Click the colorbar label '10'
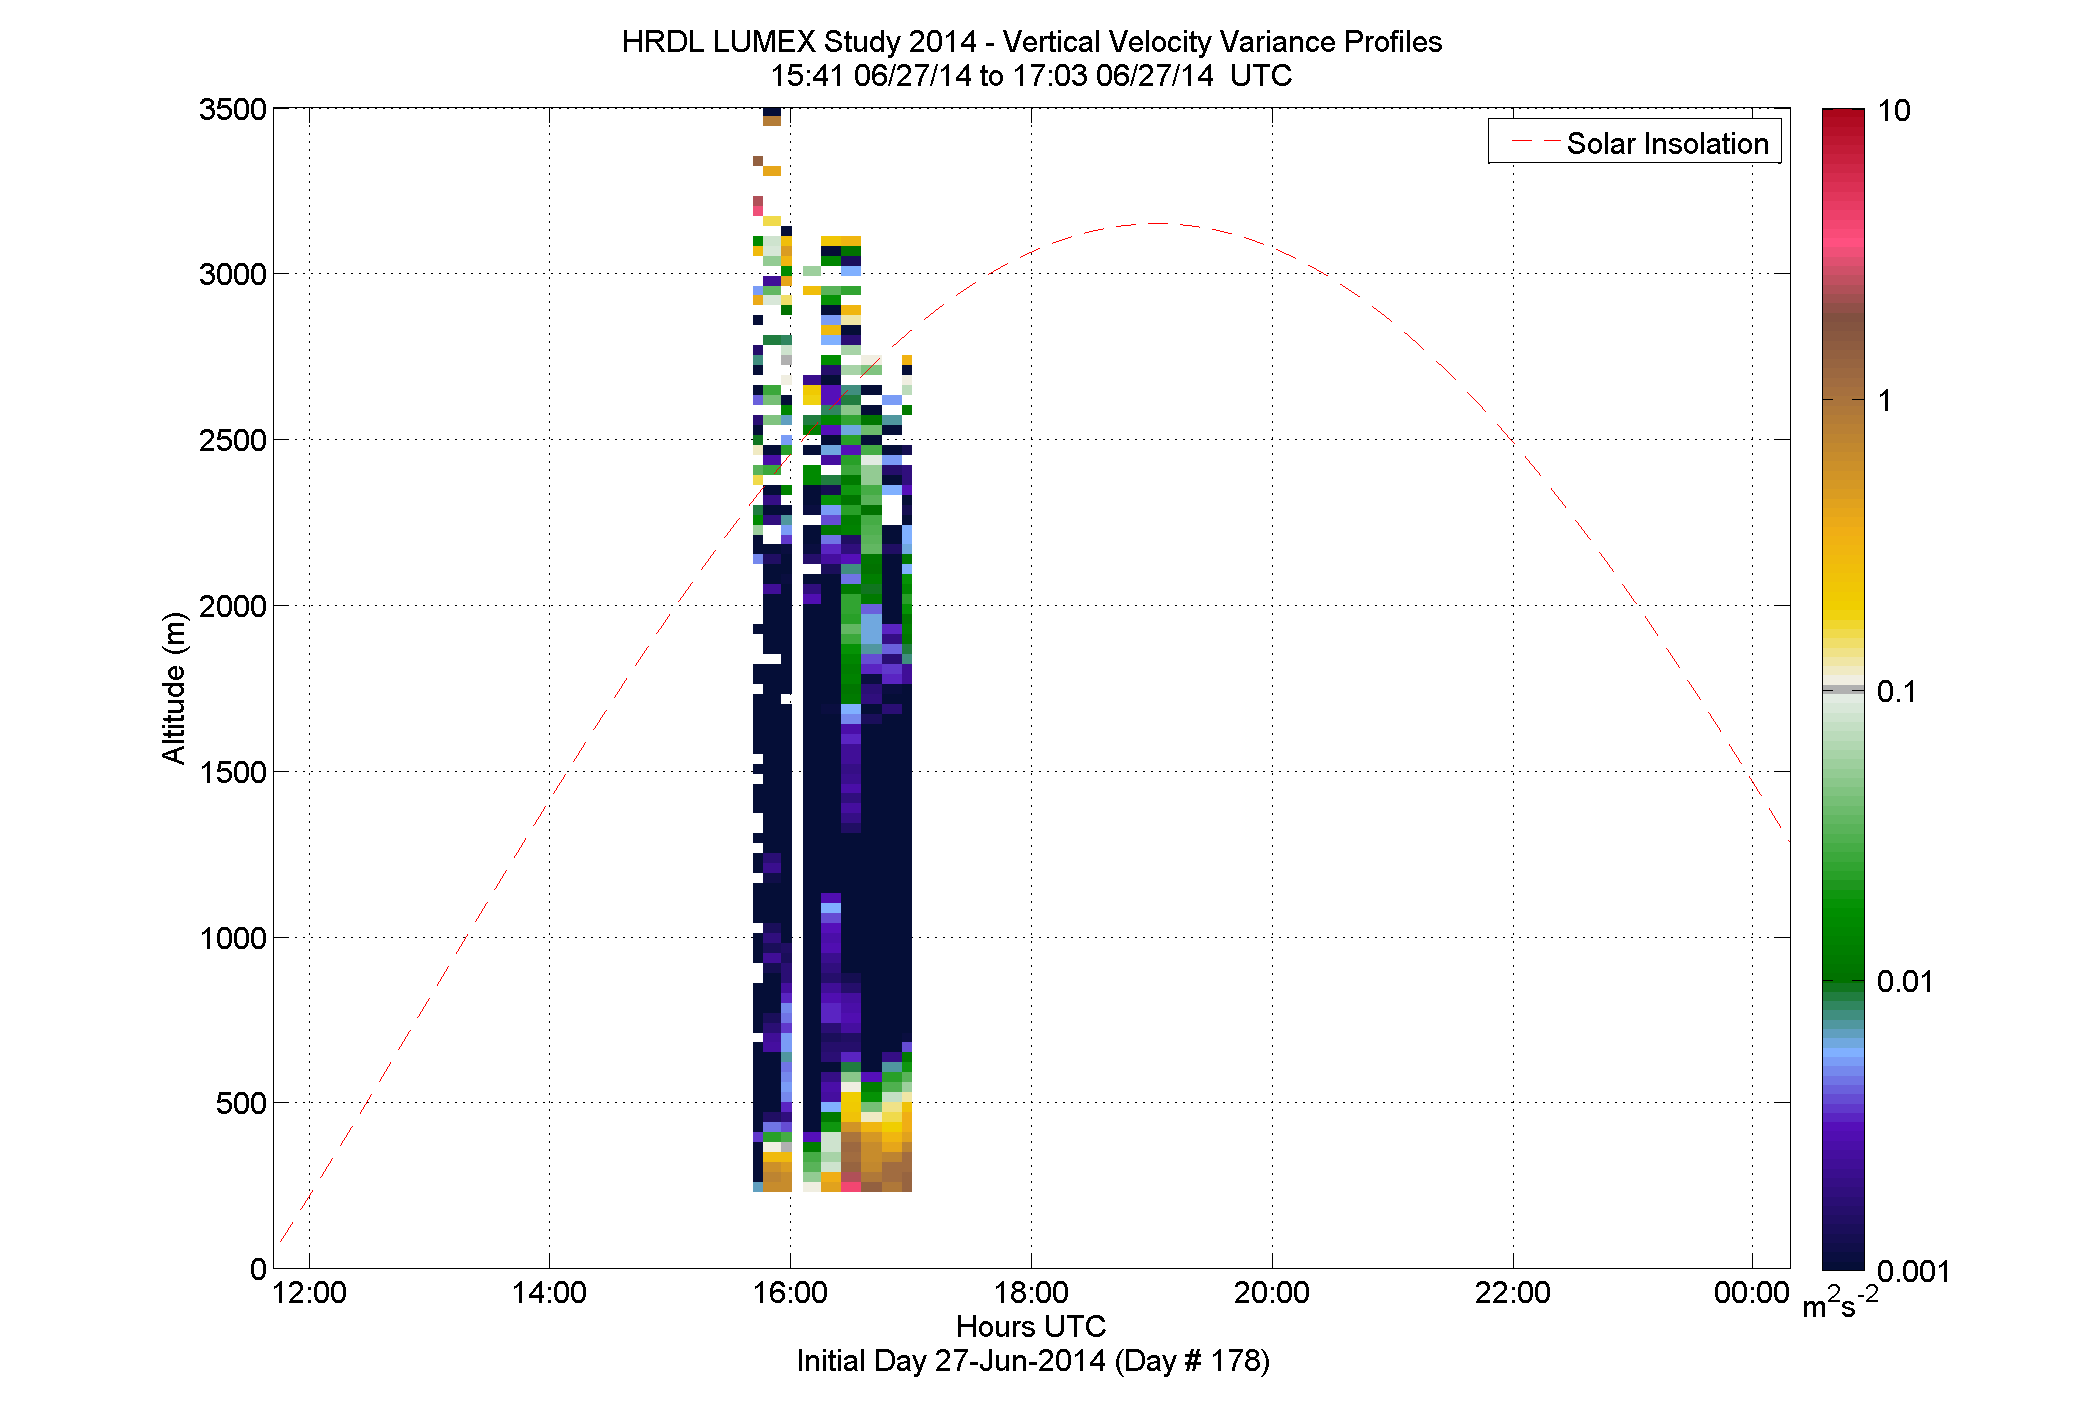 pos(1894,110)
